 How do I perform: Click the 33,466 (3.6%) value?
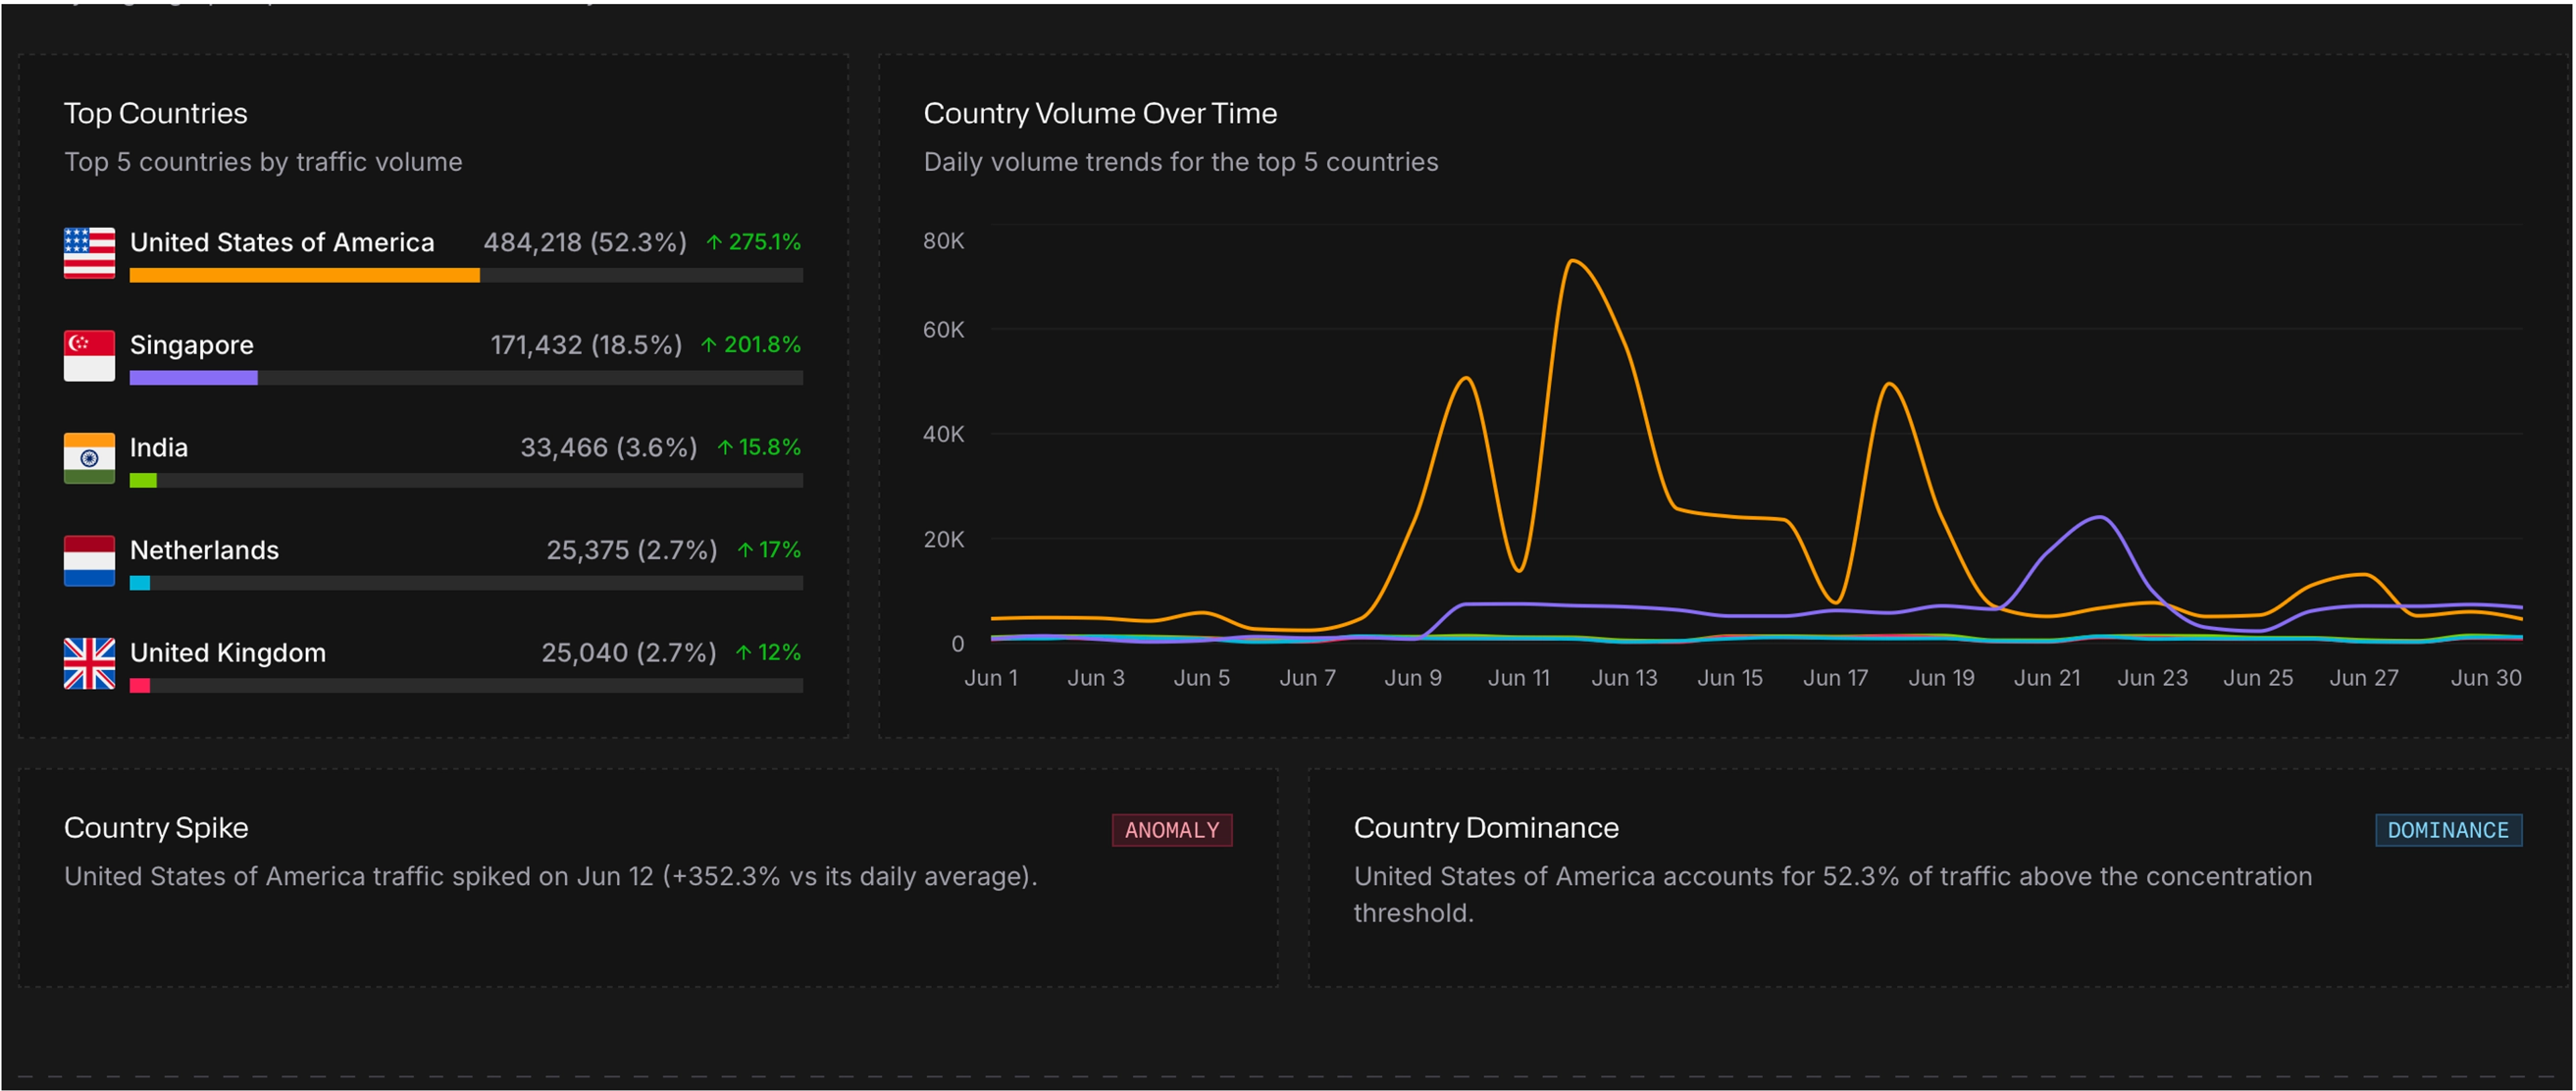[x=608, y=447]
